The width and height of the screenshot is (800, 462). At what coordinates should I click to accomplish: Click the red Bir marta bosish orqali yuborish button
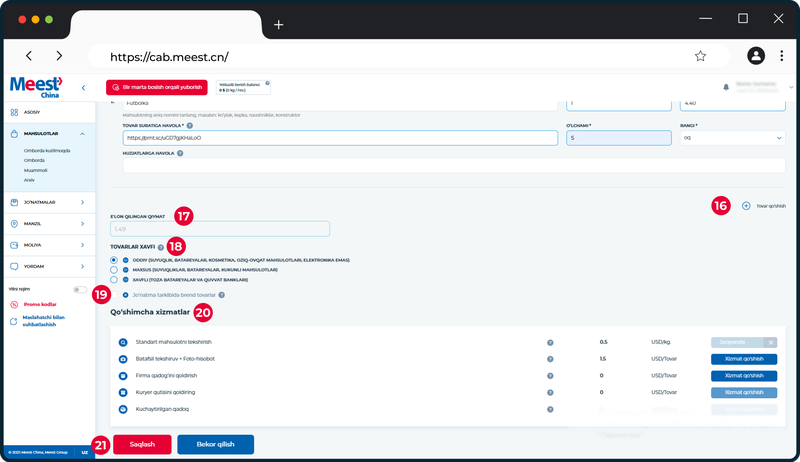tap(157, 87)
